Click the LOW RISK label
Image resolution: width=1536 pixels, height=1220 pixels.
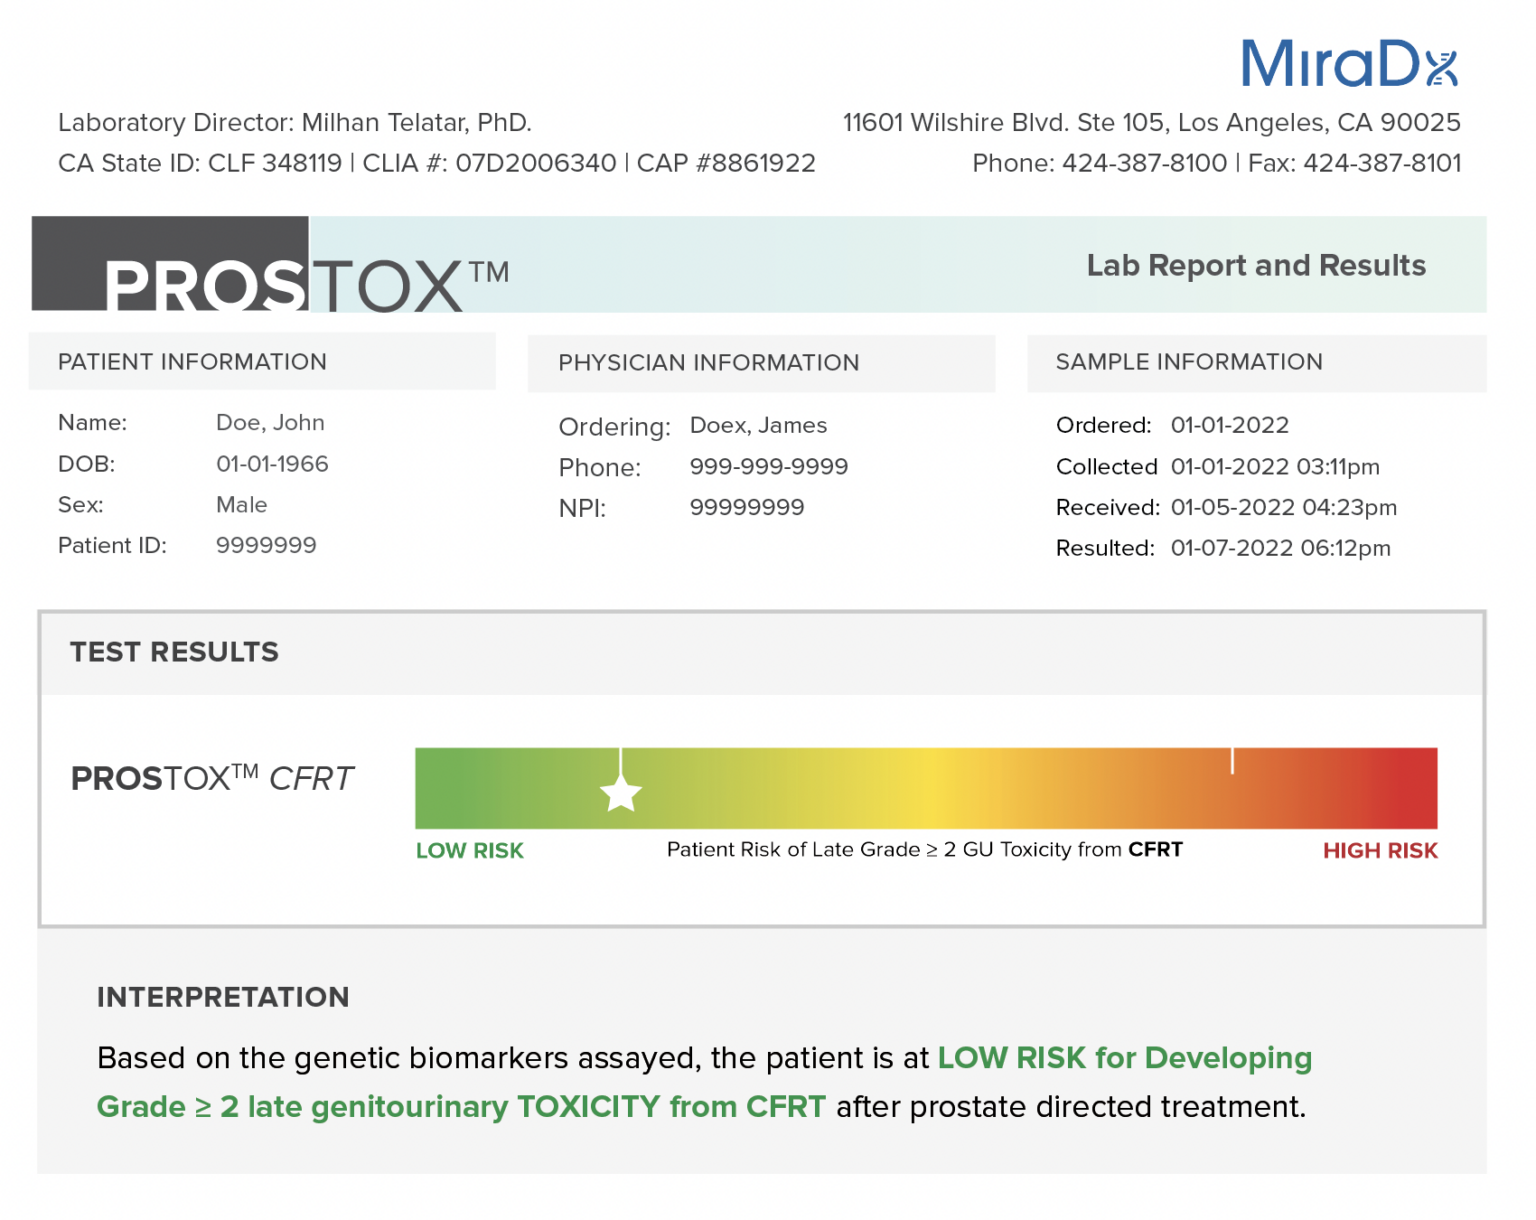tap(469, 851)
